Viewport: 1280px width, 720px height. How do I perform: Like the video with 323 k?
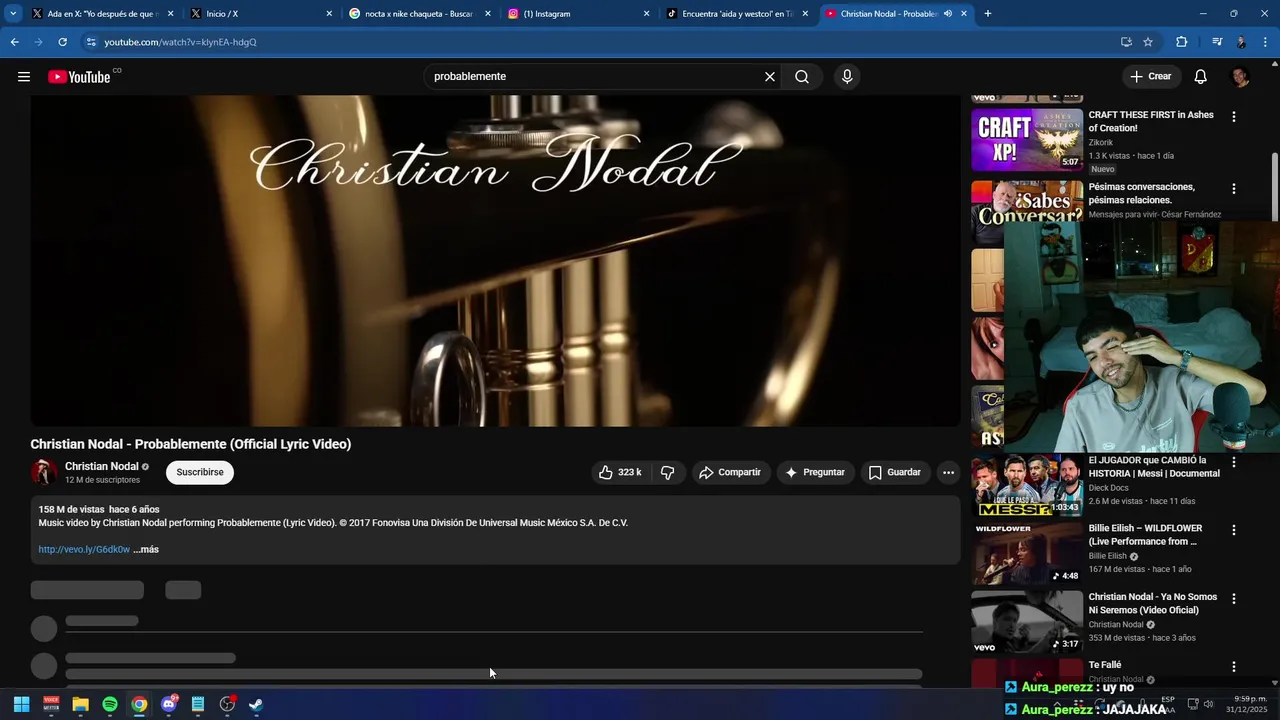point(620,472)
